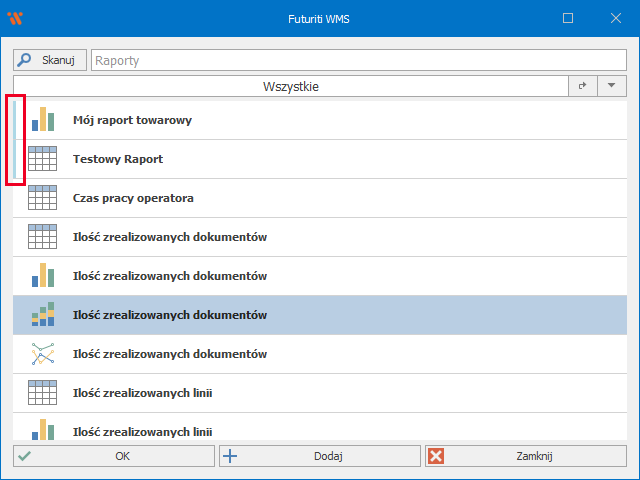Expand the Wszystkie dropdown arrow
This screenshot has width=640, height=480.
point(611,87)
